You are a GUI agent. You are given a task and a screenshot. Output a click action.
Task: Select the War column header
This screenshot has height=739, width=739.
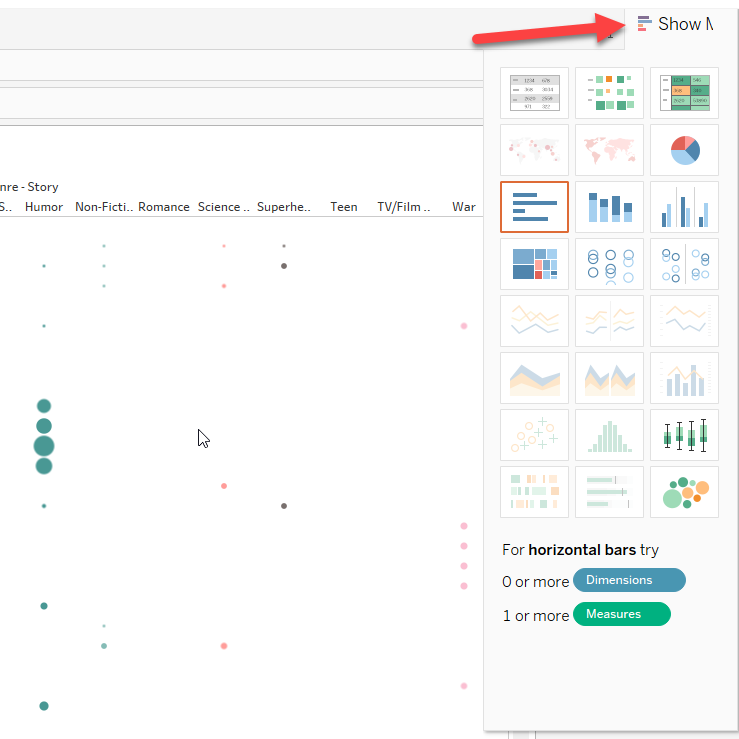(463, 207)
